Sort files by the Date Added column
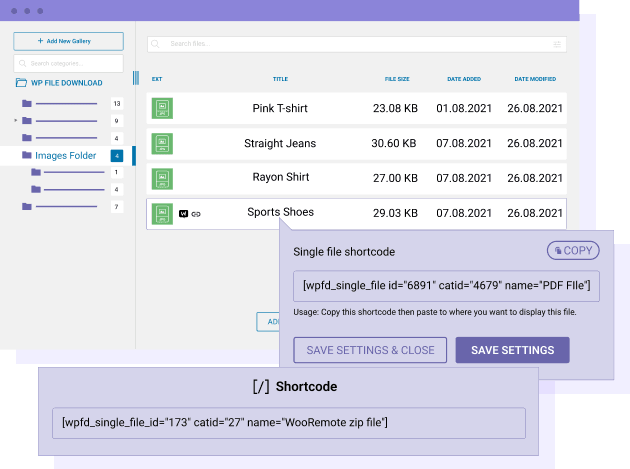The width and height of the screenshot is (630, 469). tap(464, 79)
